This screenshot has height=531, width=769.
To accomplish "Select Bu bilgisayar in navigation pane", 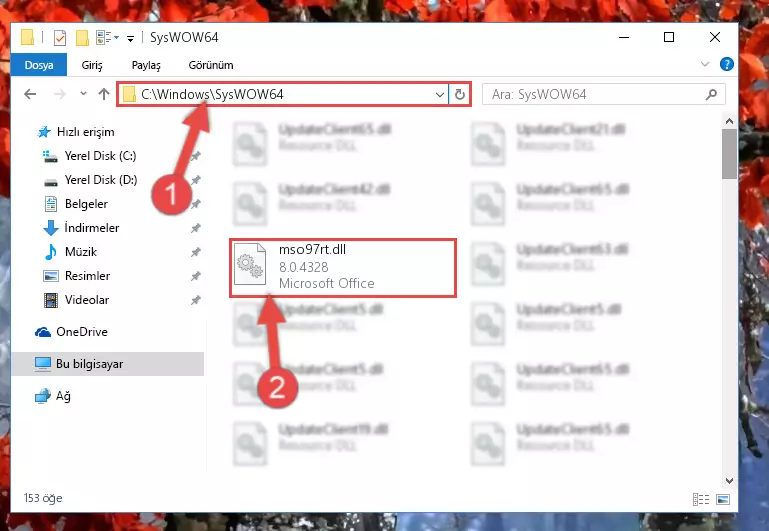I will pyautogui.click(x=107, y=364).
